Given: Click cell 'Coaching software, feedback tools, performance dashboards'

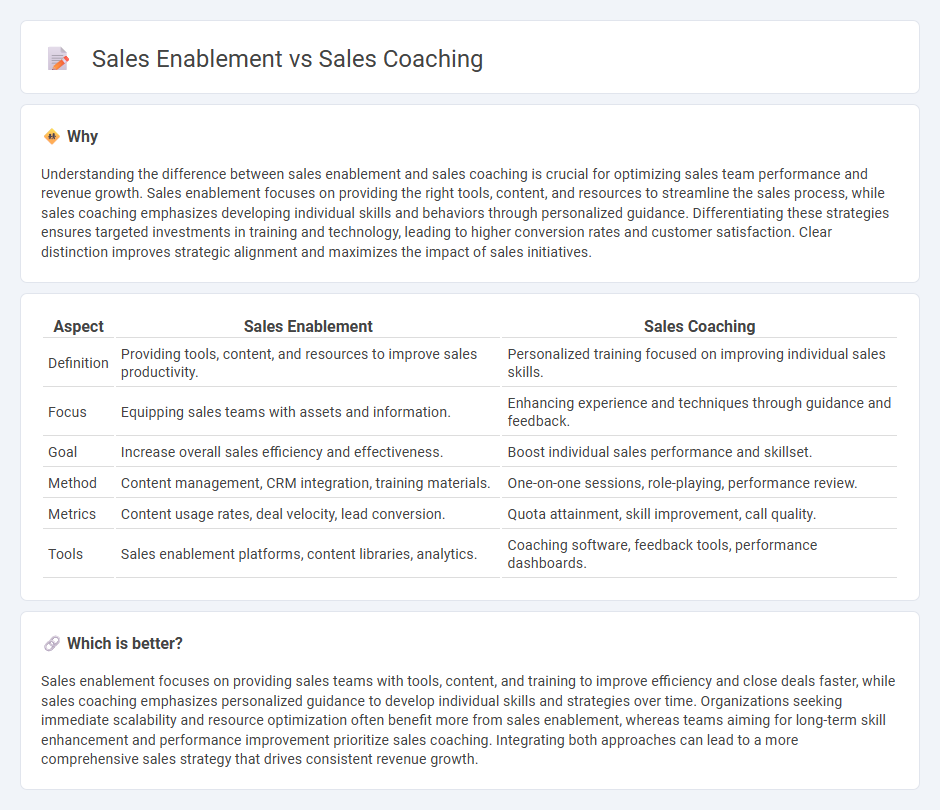Looking at the screenshot, I should tap(699, 554).
